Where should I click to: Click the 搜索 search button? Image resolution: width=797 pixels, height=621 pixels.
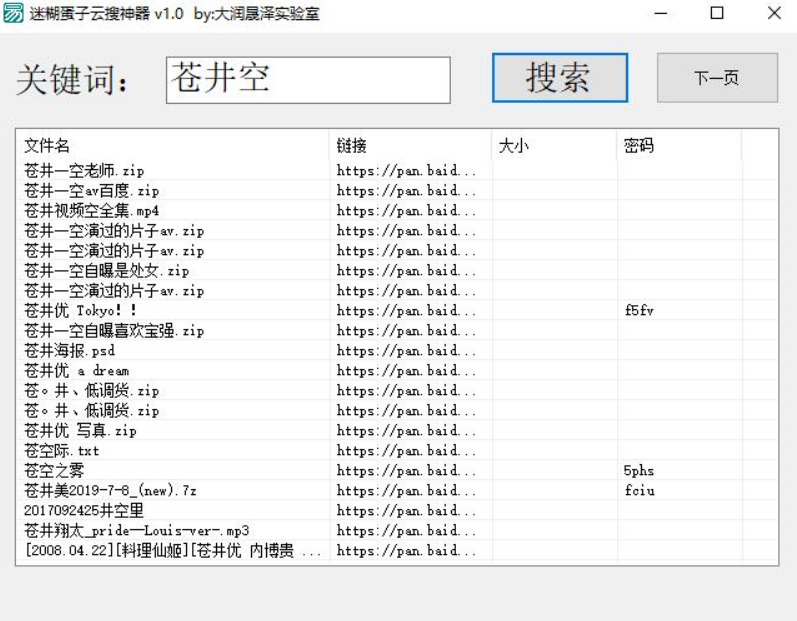pos(560,78)
